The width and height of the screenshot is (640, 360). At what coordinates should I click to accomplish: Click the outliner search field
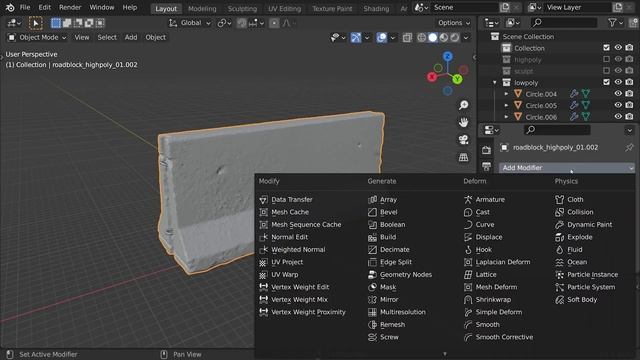coord(563,23)
